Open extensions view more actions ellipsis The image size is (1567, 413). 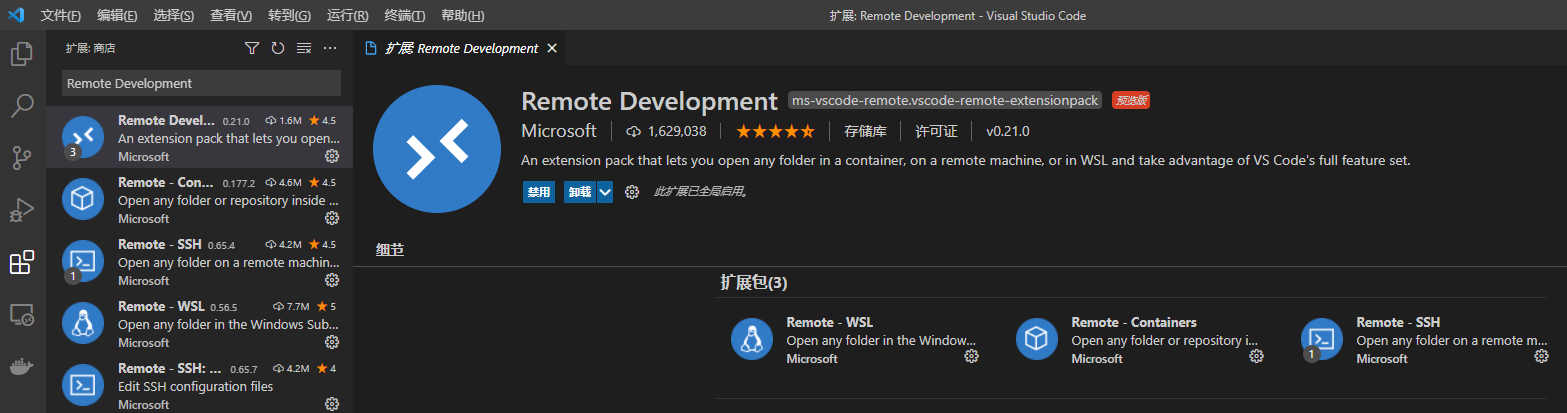(331, 48)
